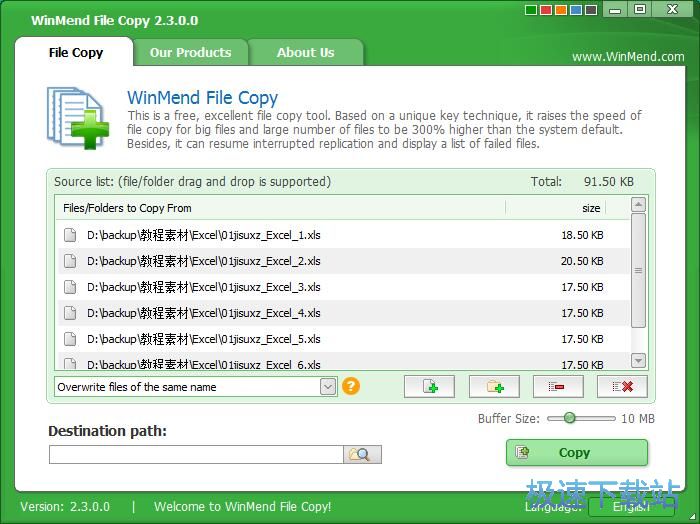The width and height of the screenshot is (700, 524).
Task: Click the Files/Folders to Copy From header
Action: pos(127,208)
